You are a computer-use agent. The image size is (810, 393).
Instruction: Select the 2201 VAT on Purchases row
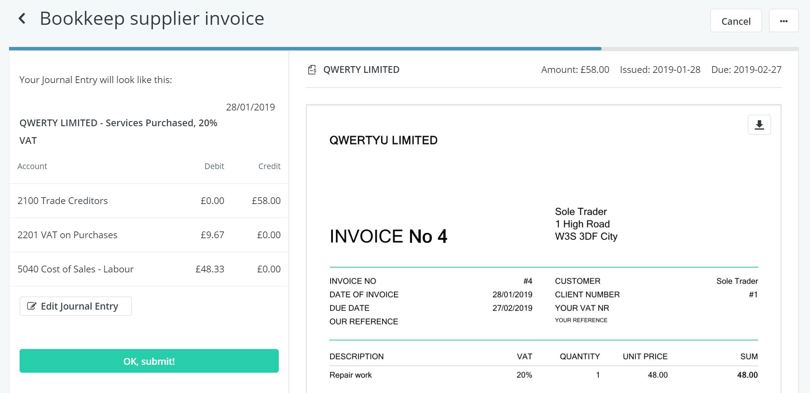149,235
